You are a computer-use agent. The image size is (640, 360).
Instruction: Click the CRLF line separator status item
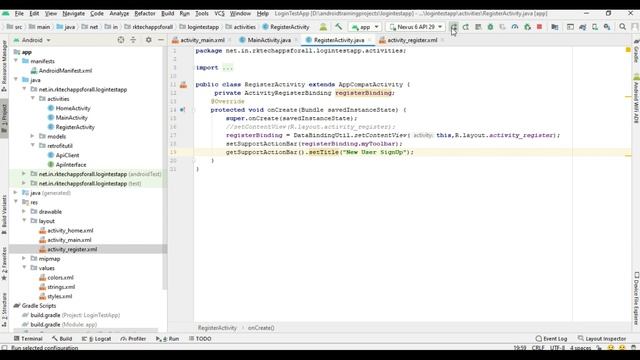pos(538,348)
